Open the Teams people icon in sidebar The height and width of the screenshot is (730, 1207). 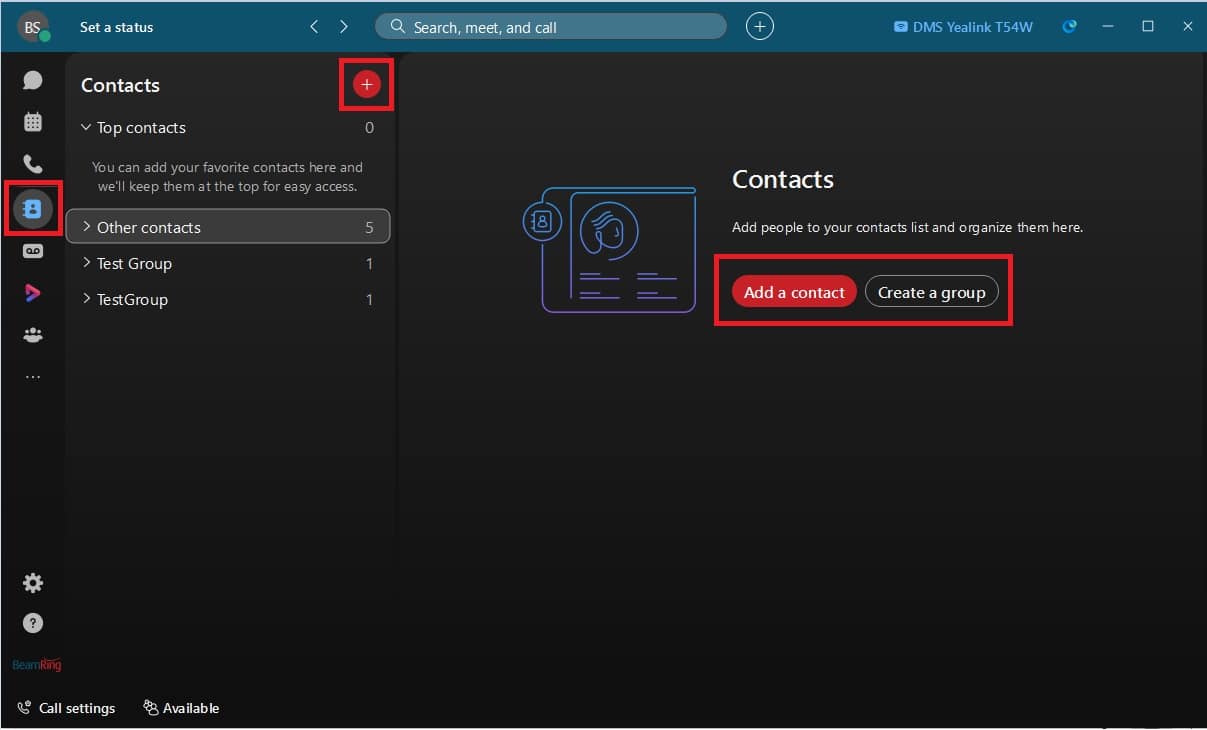(33, 335)
